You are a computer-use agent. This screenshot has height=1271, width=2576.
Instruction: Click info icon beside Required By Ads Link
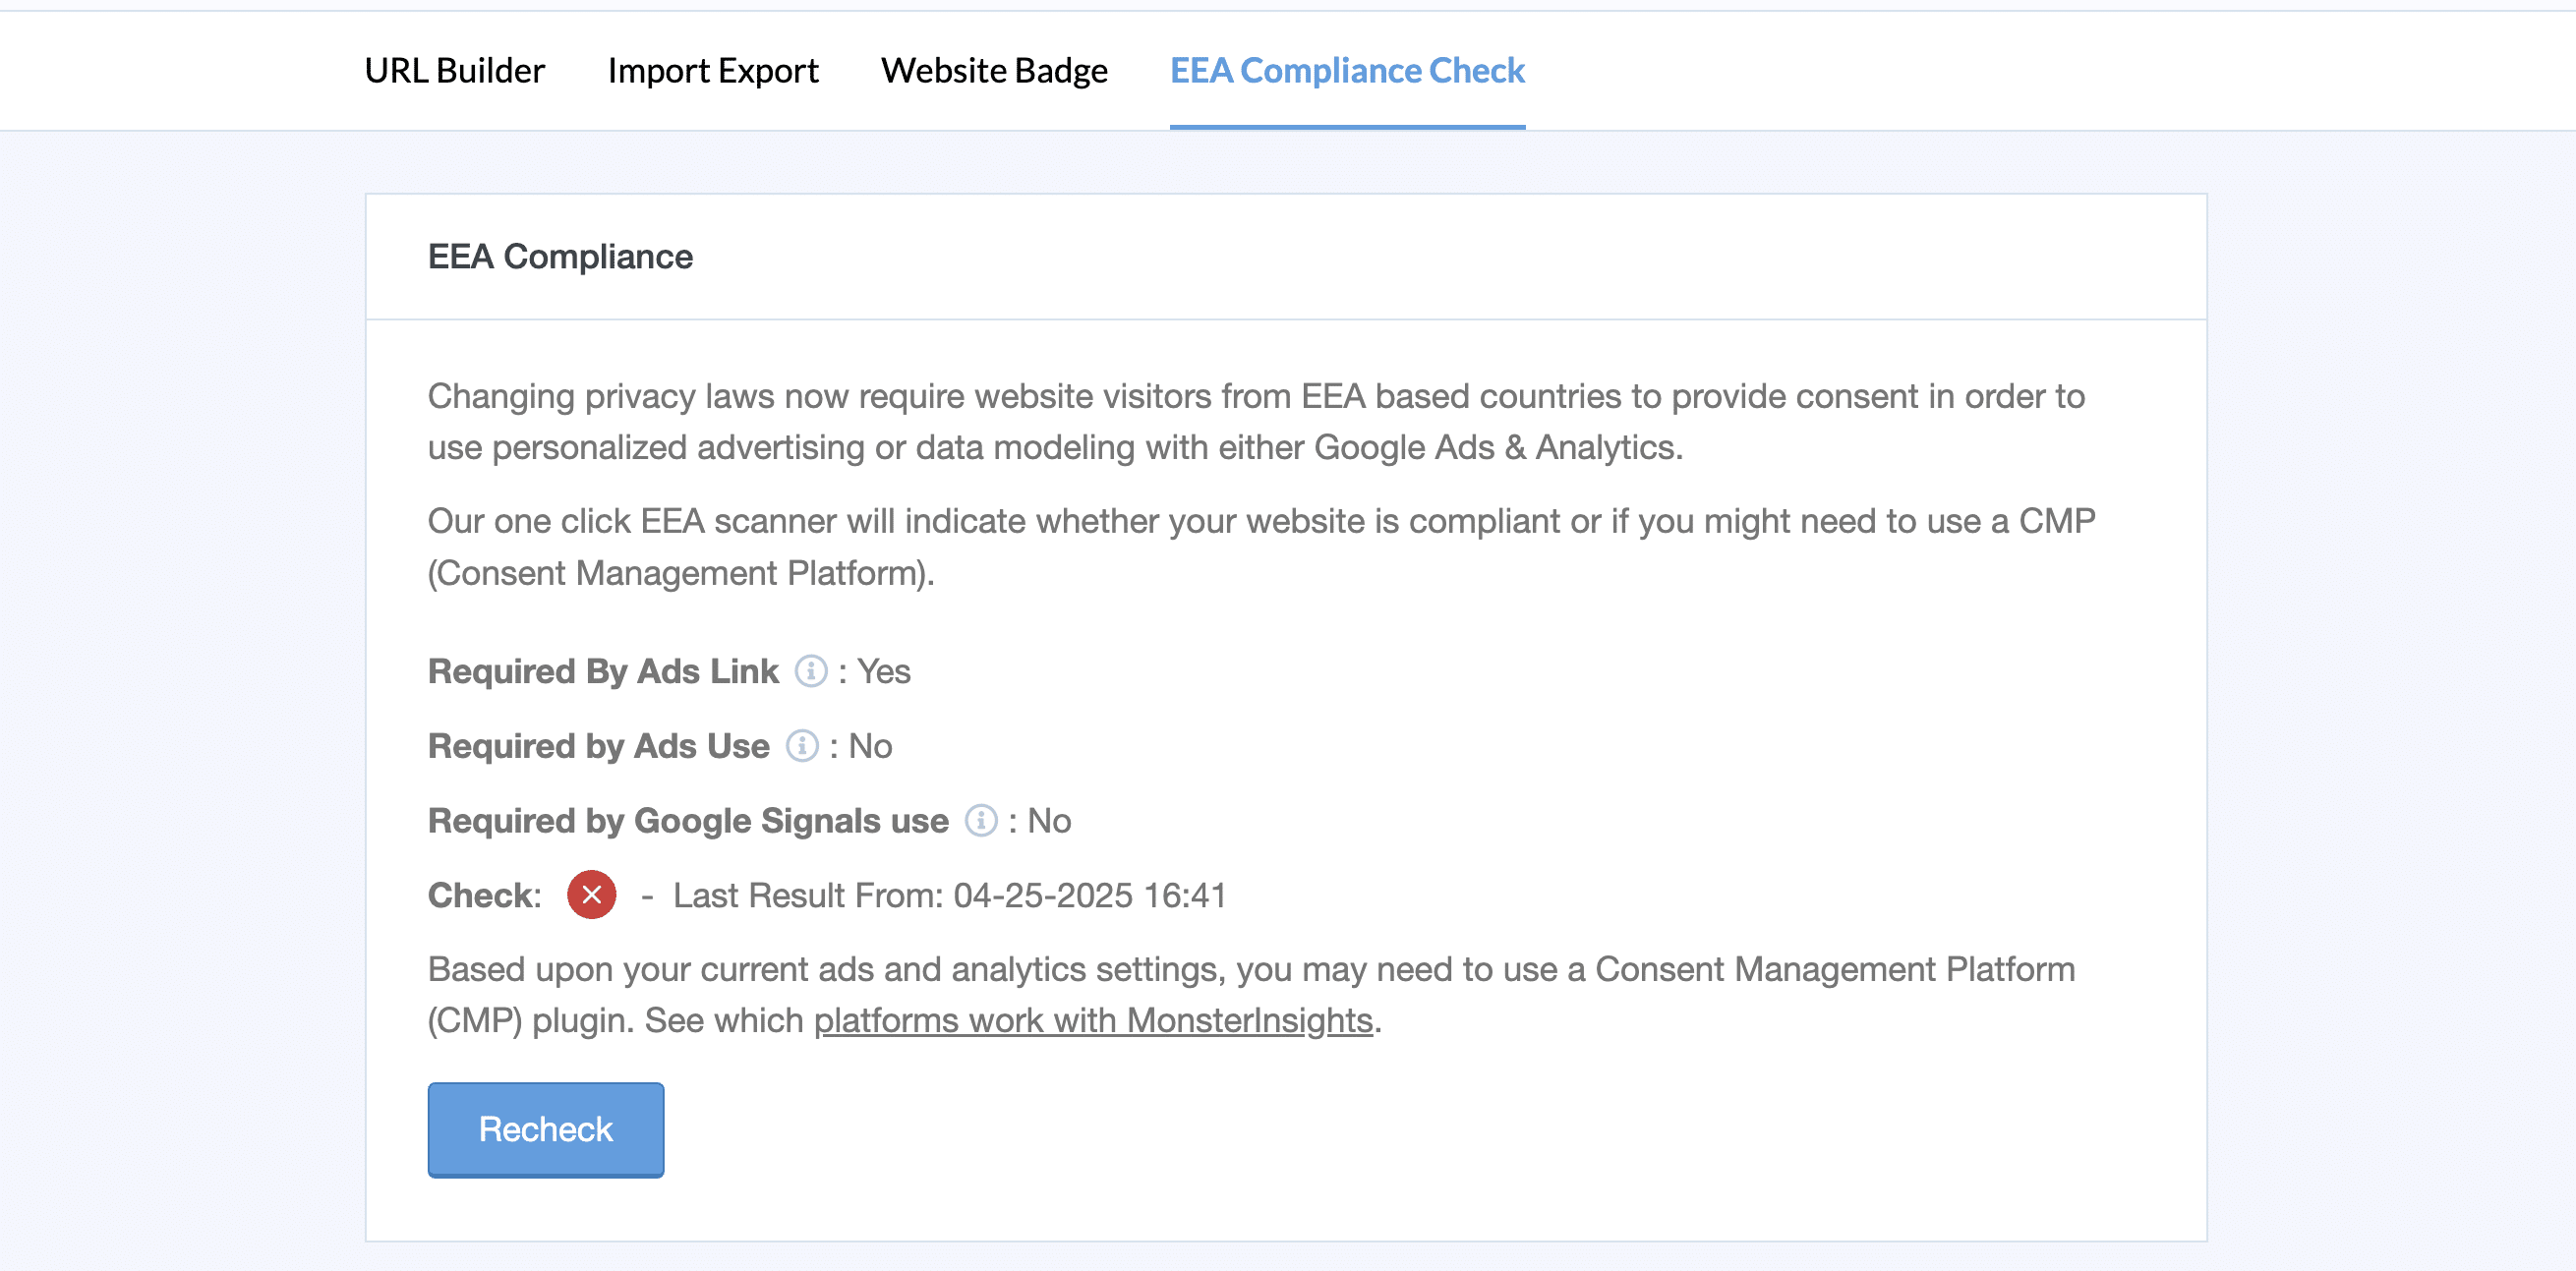coord(810,671)
